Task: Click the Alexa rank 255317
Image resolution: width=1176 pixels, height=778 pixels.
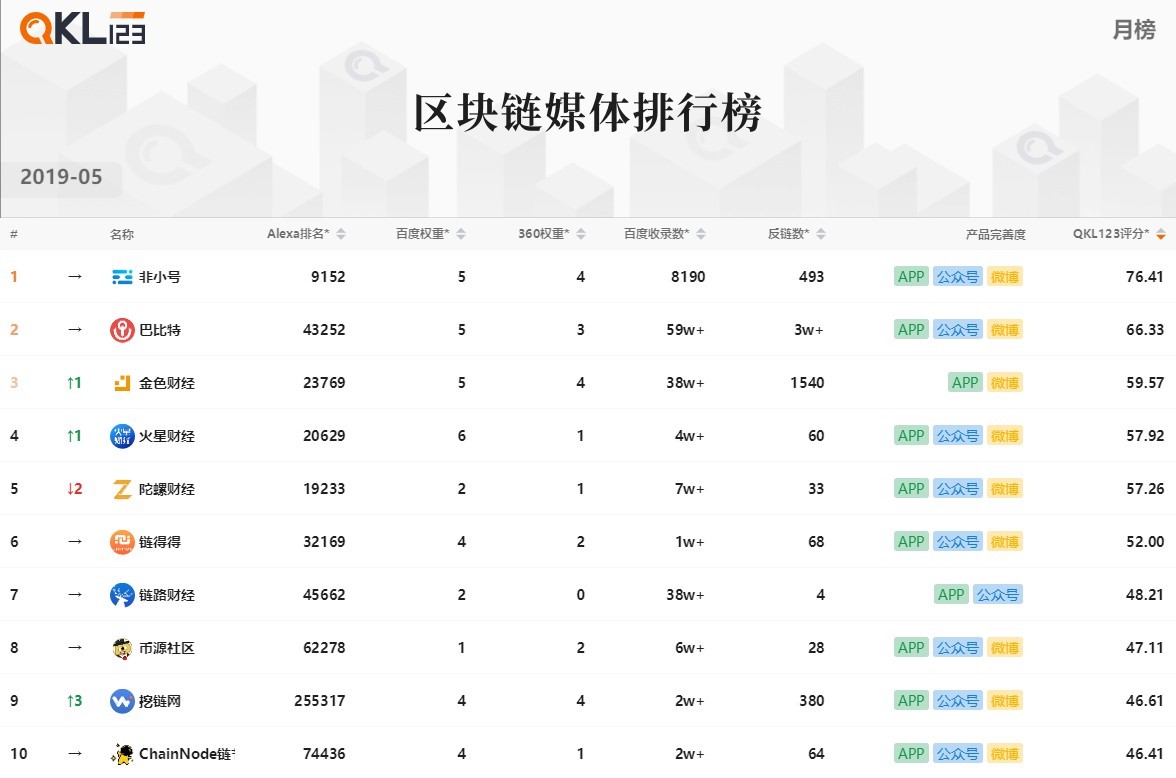Action: [320, 701]
